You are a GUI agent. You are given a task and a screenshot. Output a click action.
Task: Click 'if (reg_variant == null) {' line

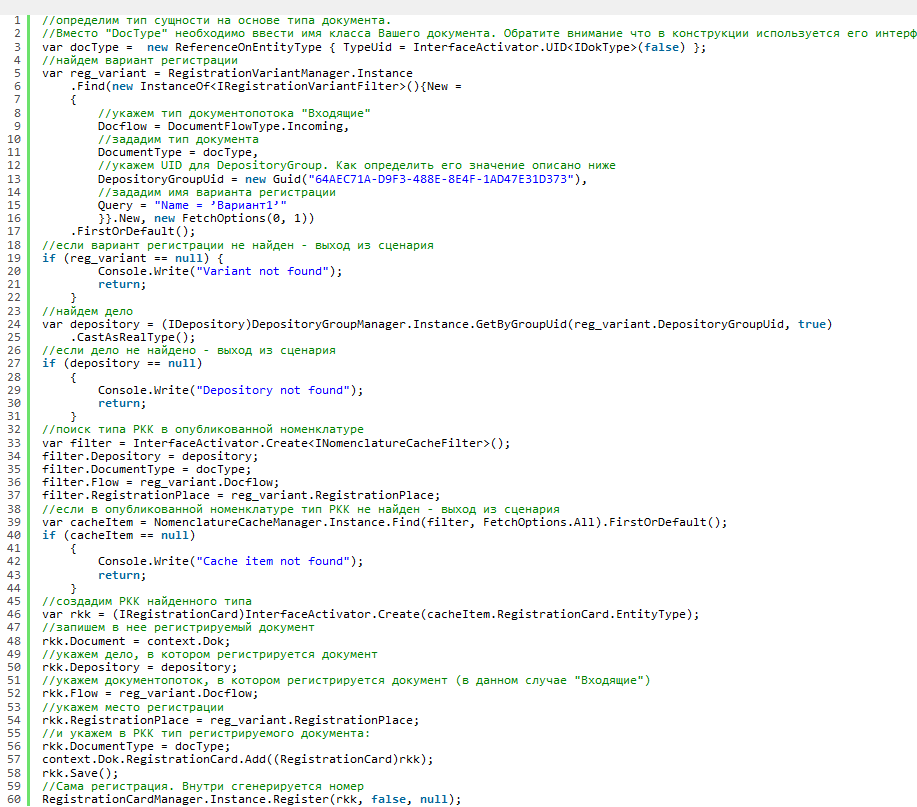tap(133, 258)
